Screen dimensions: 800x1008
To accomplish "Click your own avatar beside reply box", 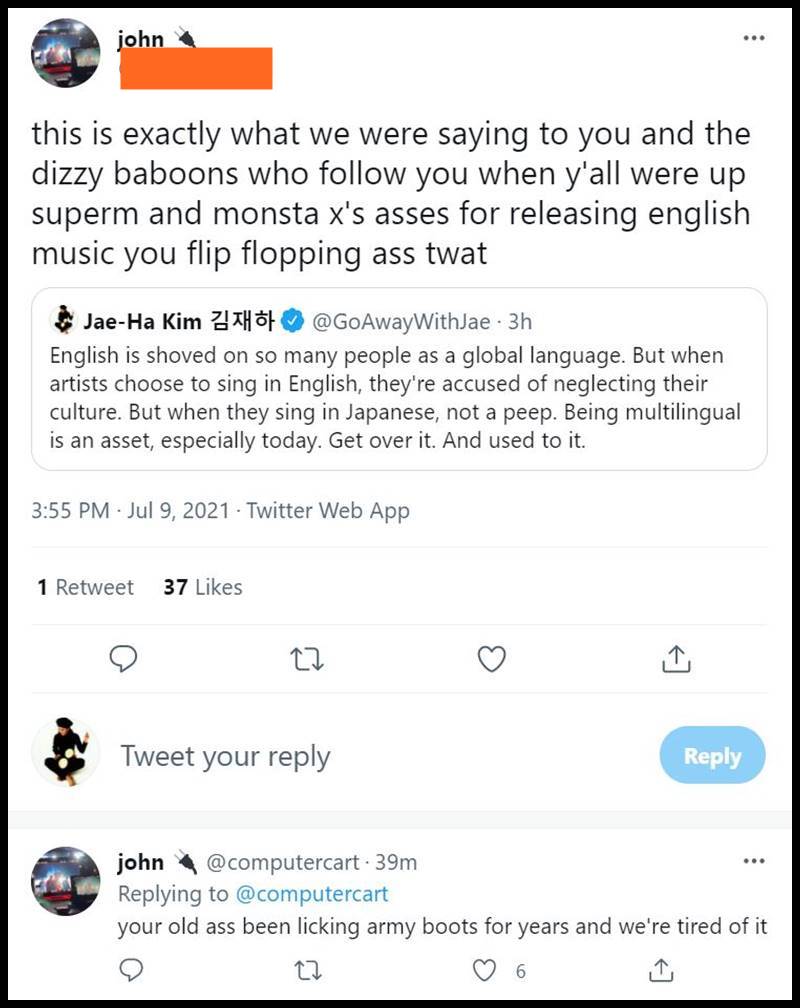I will tap(65, 751).
